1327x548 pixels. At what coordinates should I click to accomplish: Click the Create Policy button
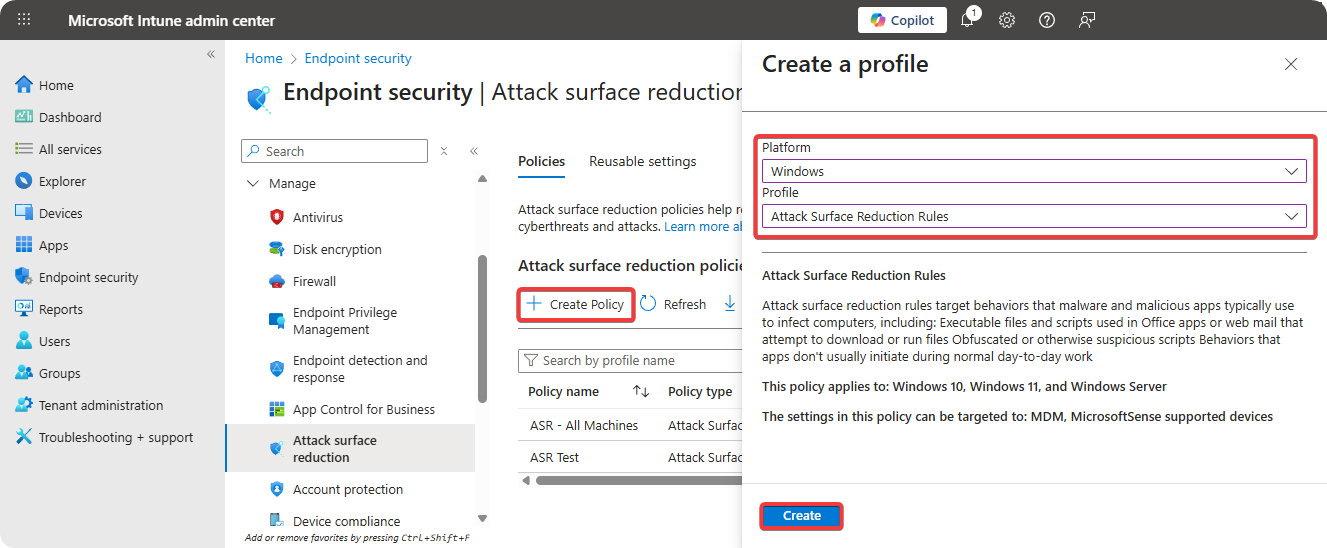click(x=576, y=304)
